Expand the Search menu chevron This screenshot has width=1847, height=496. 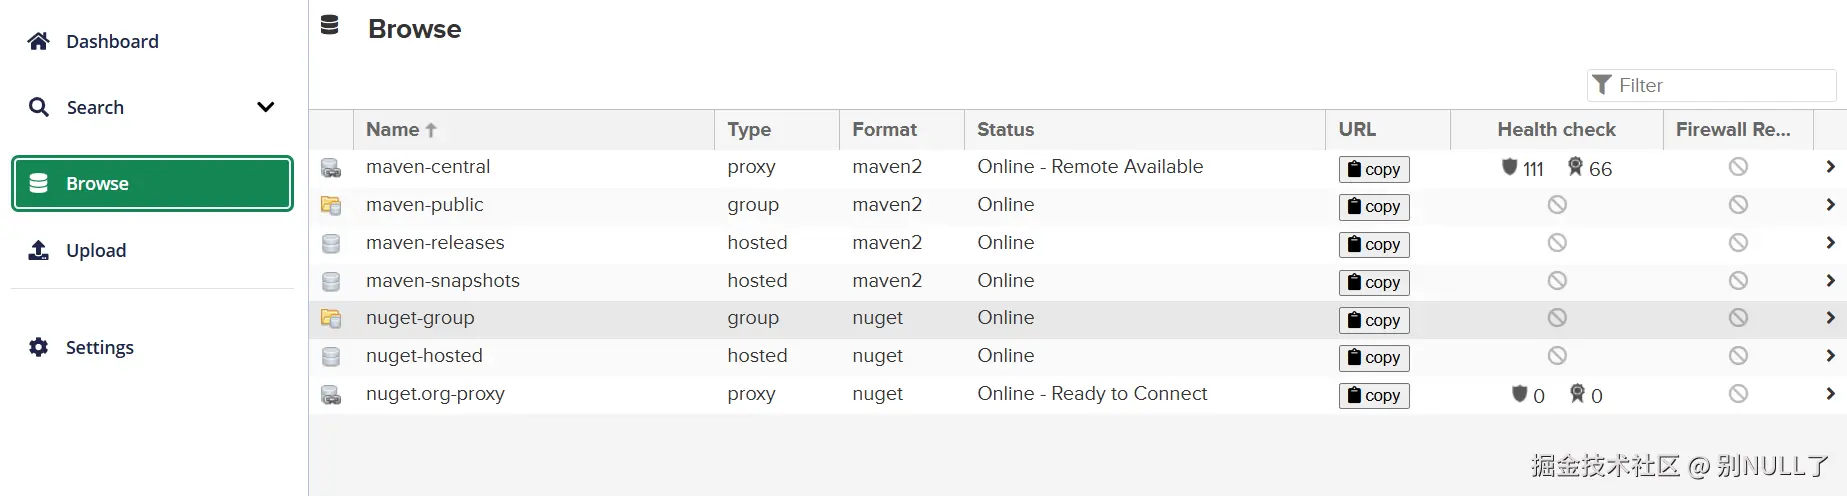tap(265, 107)
